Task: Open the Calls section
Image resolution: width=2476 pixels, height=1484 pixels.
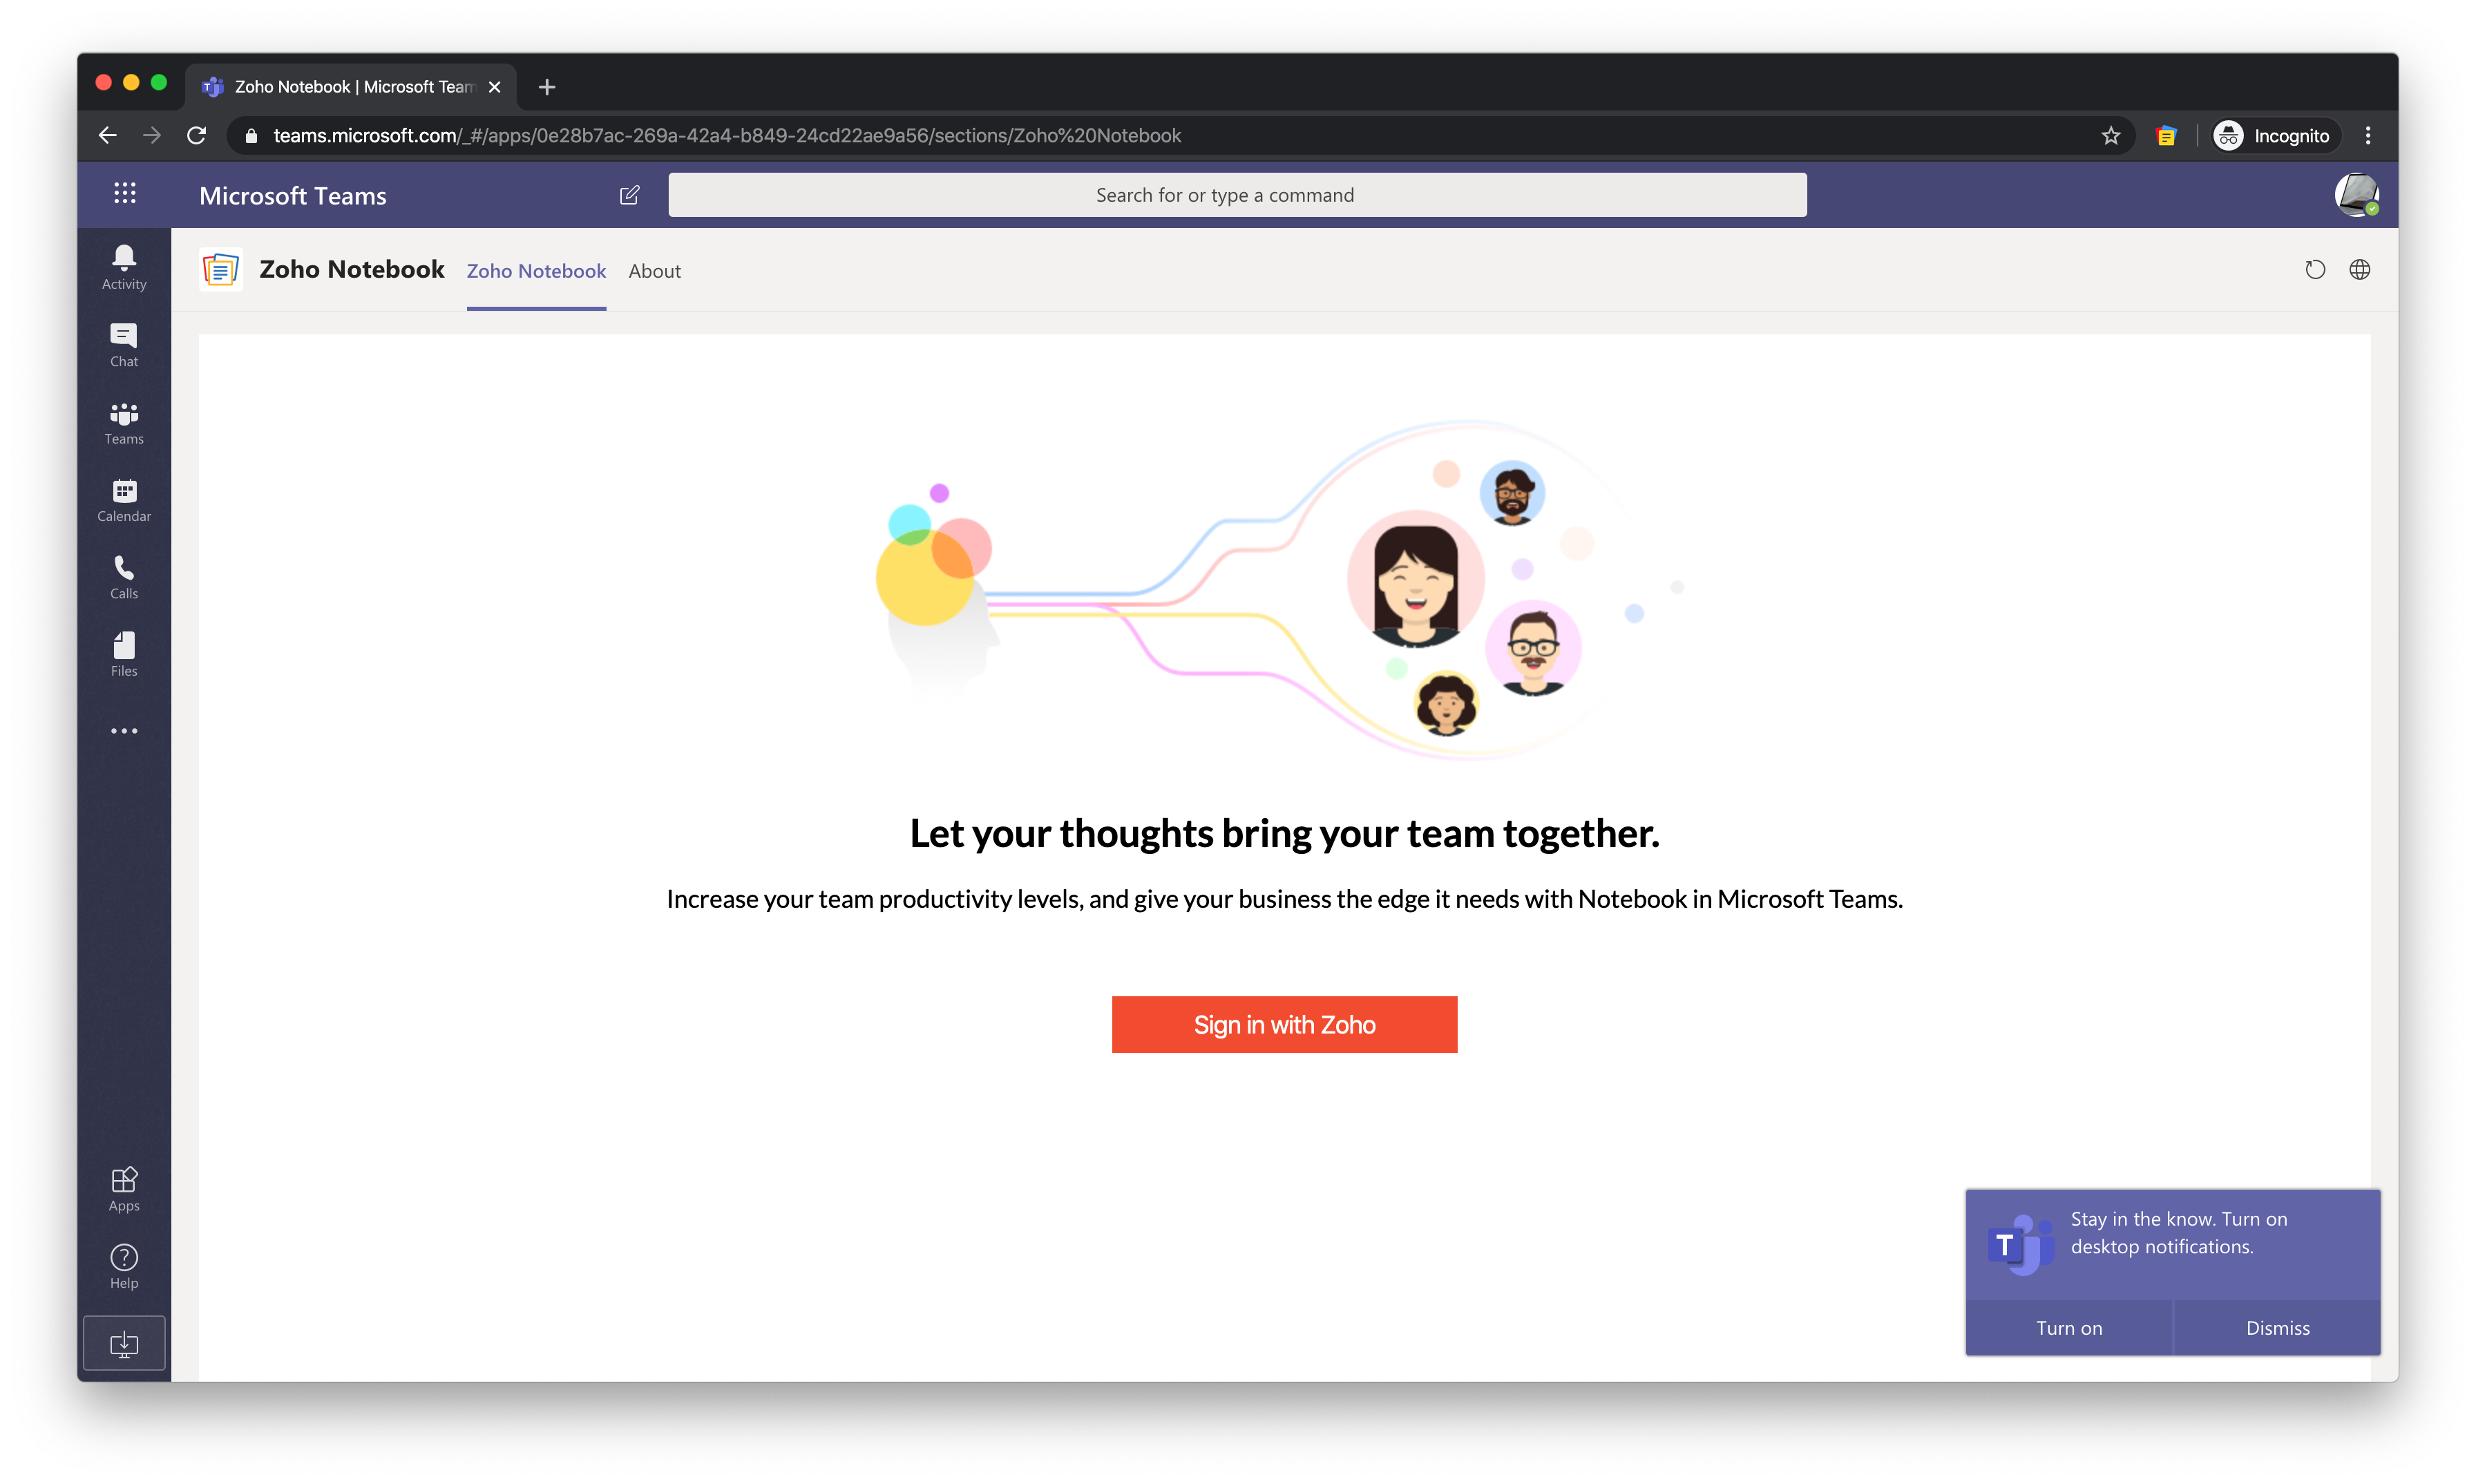Action: (124, 577)
